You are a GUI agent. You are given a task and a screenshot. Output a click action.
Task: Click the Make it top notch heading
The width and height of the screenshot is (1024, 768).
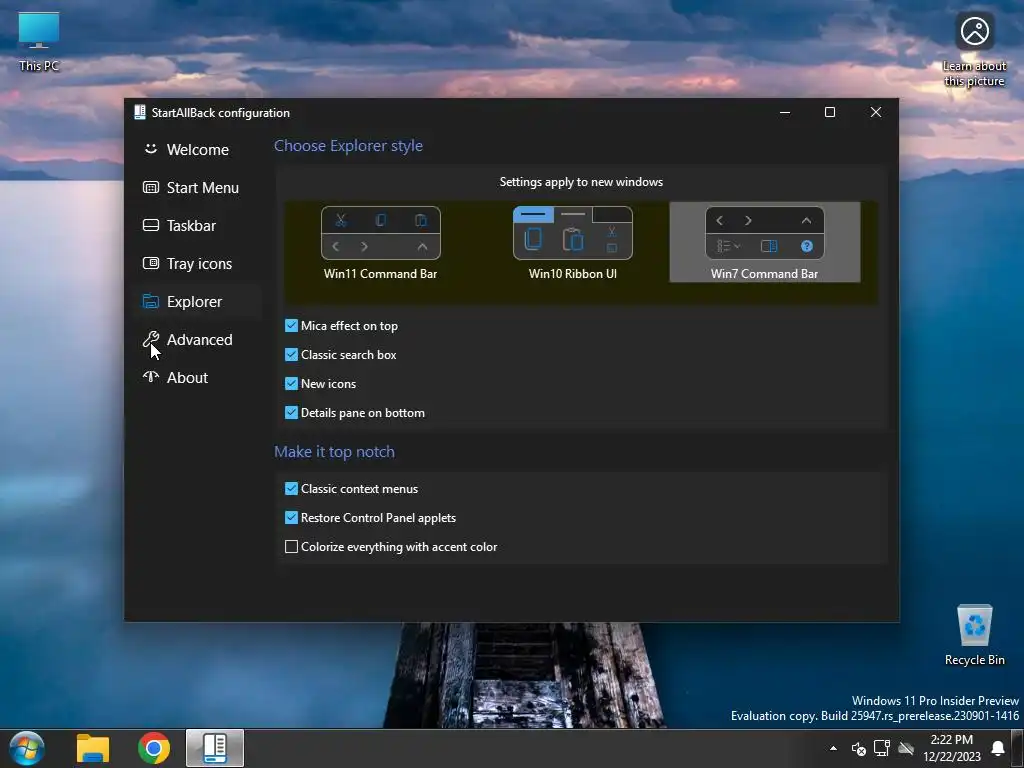coord(334,452)
